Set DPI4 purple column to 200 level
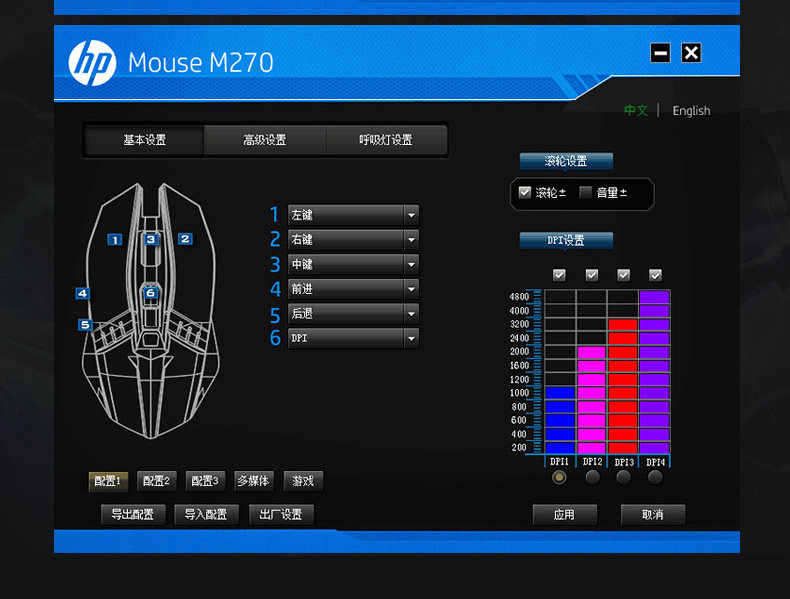Image resolution: width=790 pixels, height=599 pixels. click(x=654, y=447)
